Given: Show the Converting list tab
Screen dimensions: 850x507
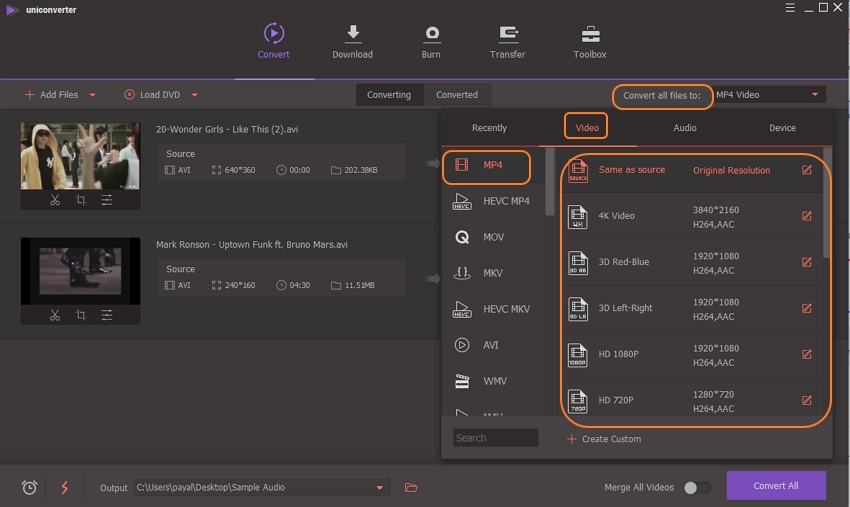Looking at the screenshot, I should tap(389, 95).
